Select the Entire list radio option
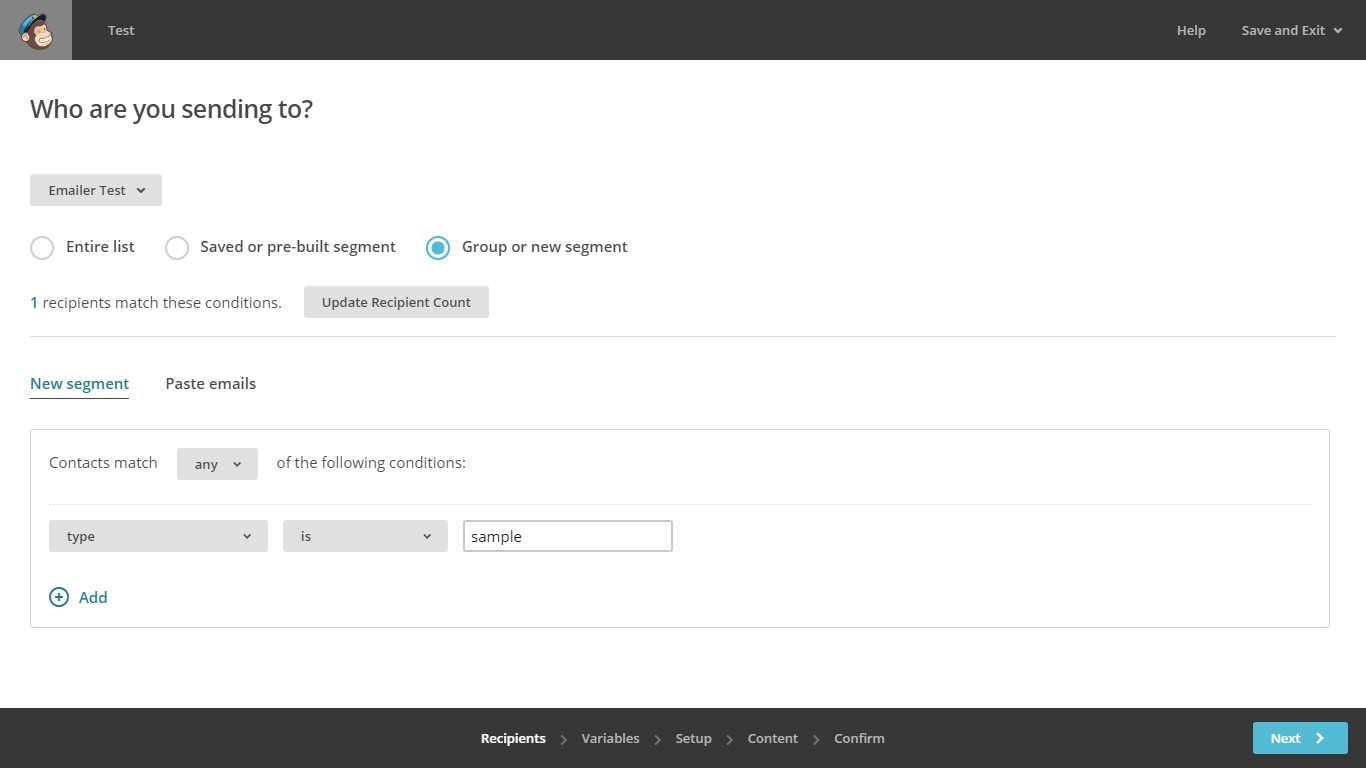 point(42,248)
